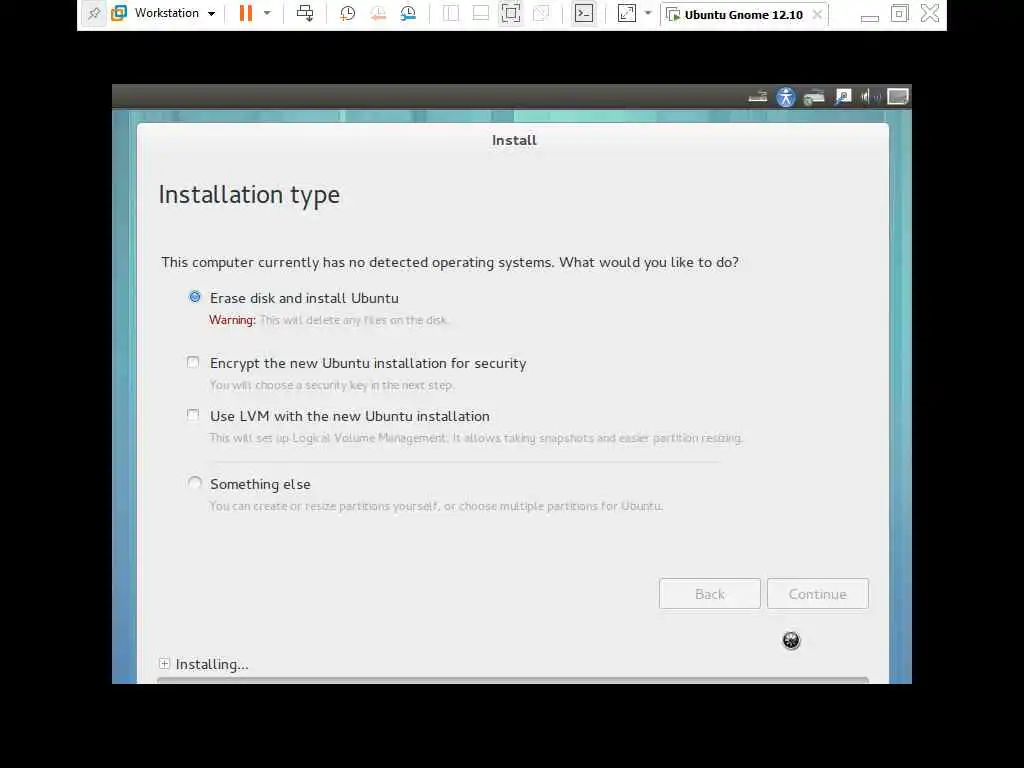Click the 'create or resize partitions yourself' description

[x=436, y=506]
